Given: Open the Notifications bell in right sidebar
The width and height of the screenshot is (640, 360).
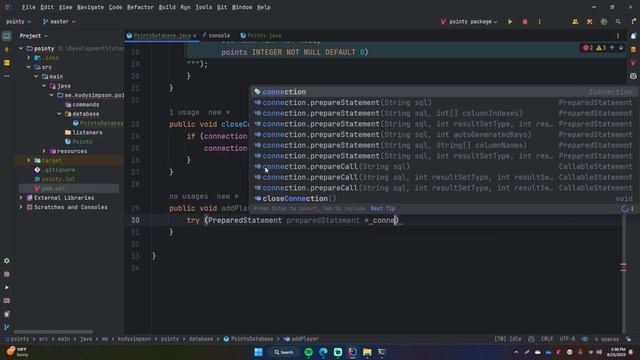Looking at the screenshot, I should [633, 36].
